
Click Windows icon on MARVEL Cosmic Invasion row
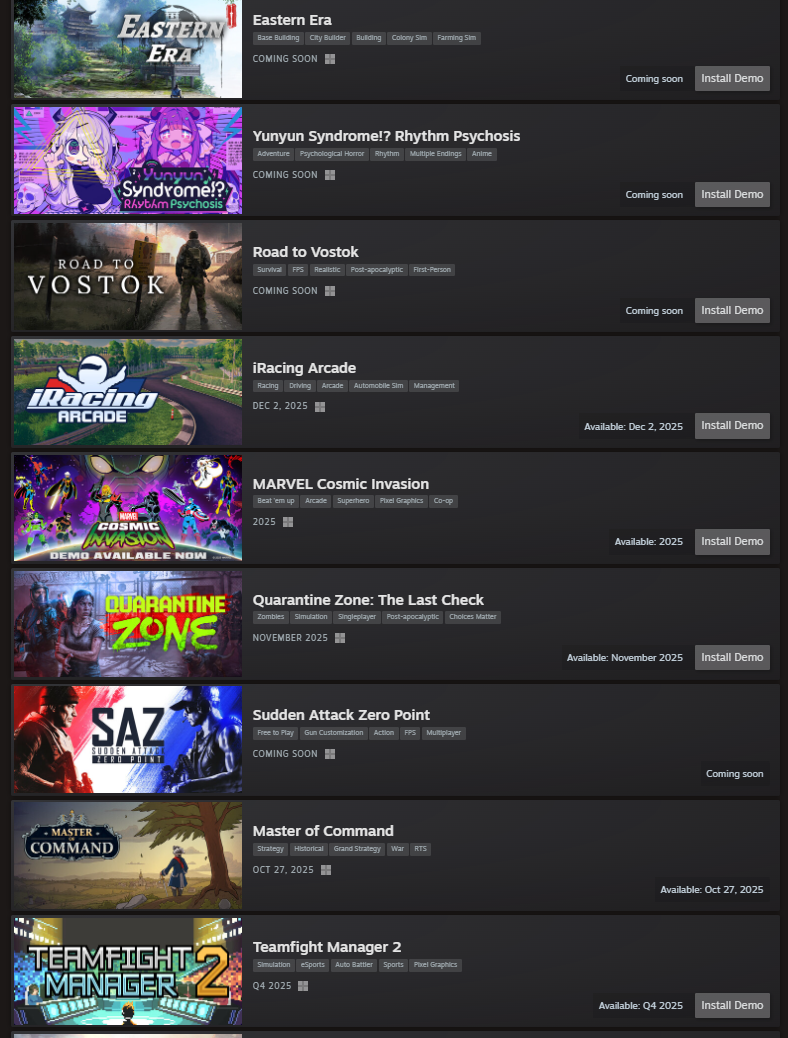288,522
